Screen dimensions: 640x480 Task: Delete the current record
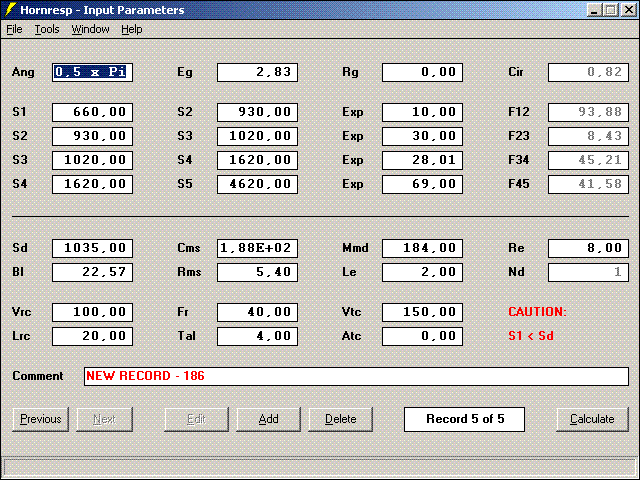pos(341,419)
